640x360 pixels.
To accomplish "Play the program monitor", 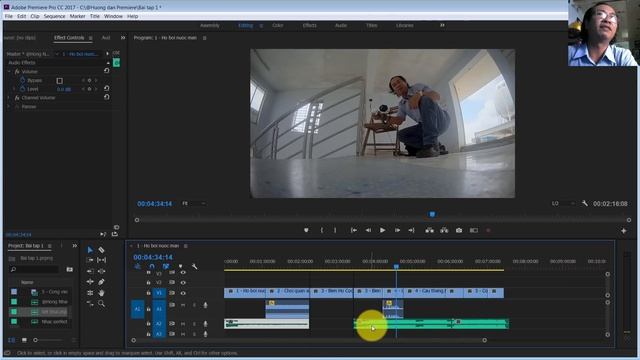I will point(382,230).
